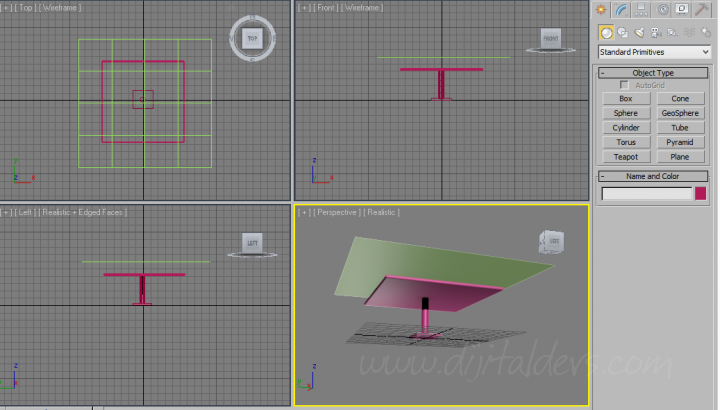Open the Standard Primitives dropdown
This screenshot has height=410, width=720.
(654, 51)
